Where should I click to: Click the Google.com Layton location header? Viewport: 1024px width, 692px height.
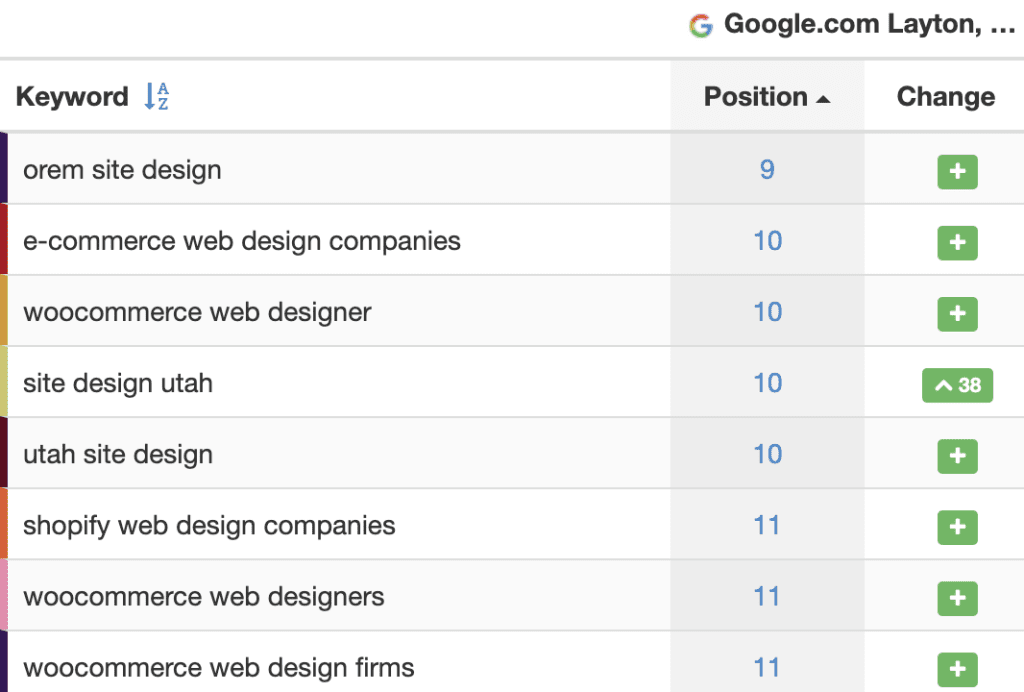click(868, 25)
